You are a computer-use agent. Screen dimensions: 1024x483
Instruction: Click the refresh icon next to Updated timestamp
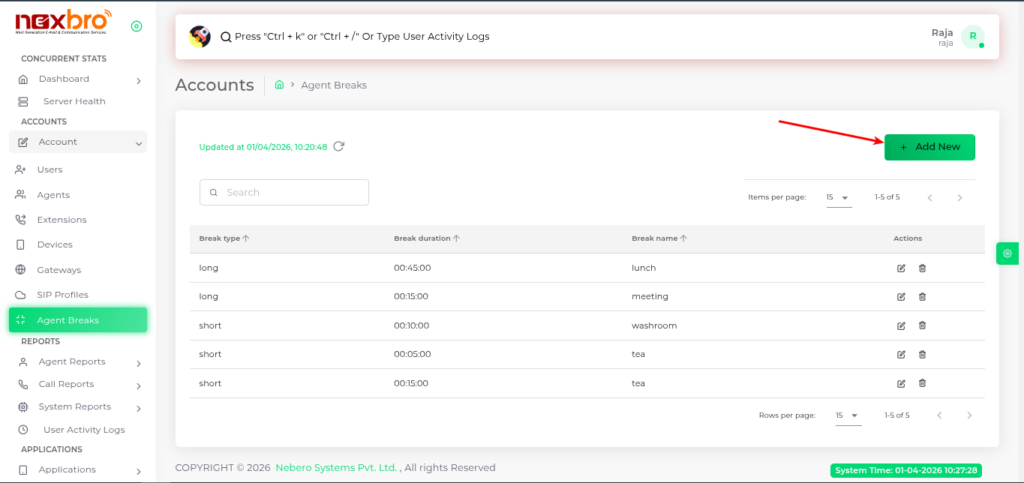[x=339, y=147]
